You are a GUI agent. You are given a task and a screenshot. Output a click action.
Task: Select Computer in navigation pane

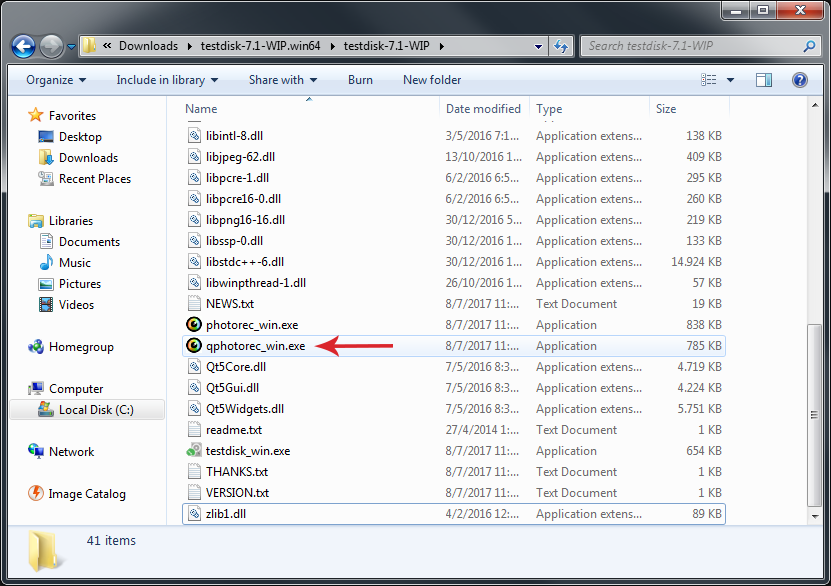(x=76, y=389)
